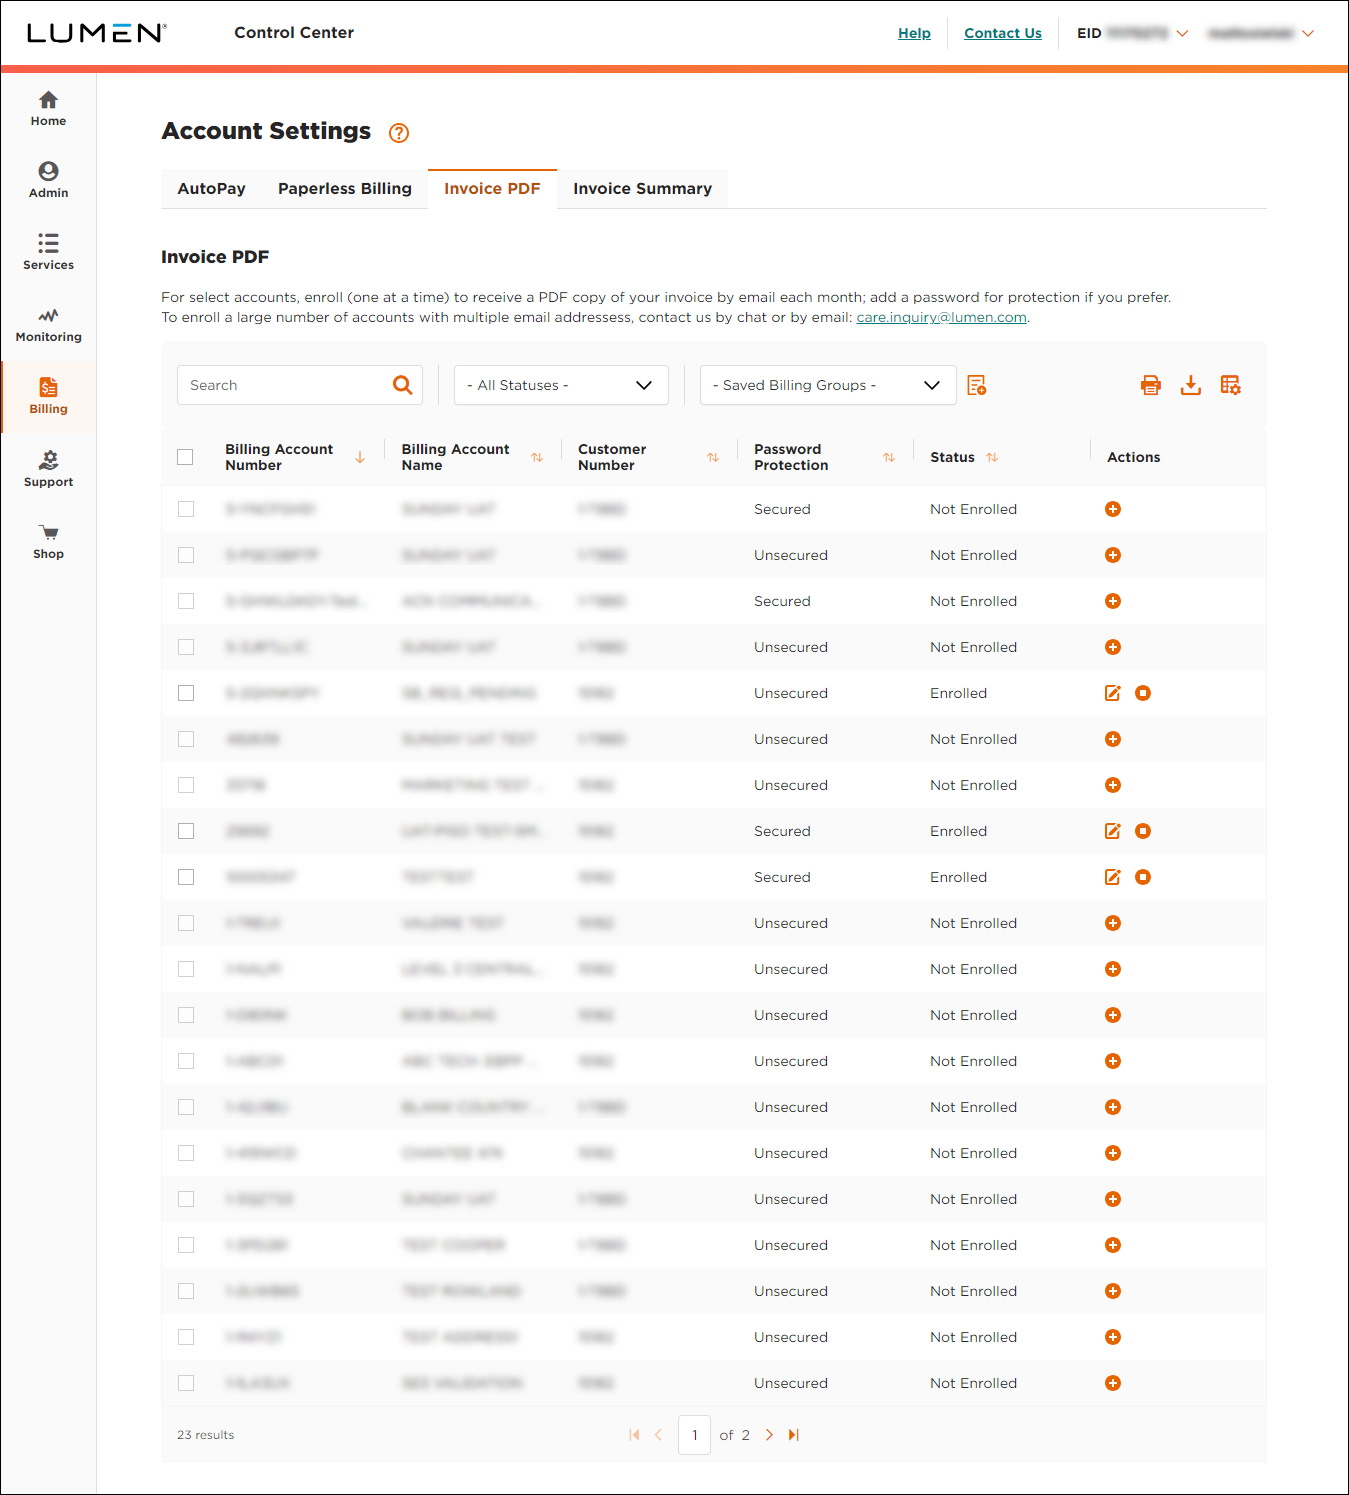The width and height of the screenshot is (1349, 1495).
Task: Jump to the first results page
Action: [x=634, y=1435]
